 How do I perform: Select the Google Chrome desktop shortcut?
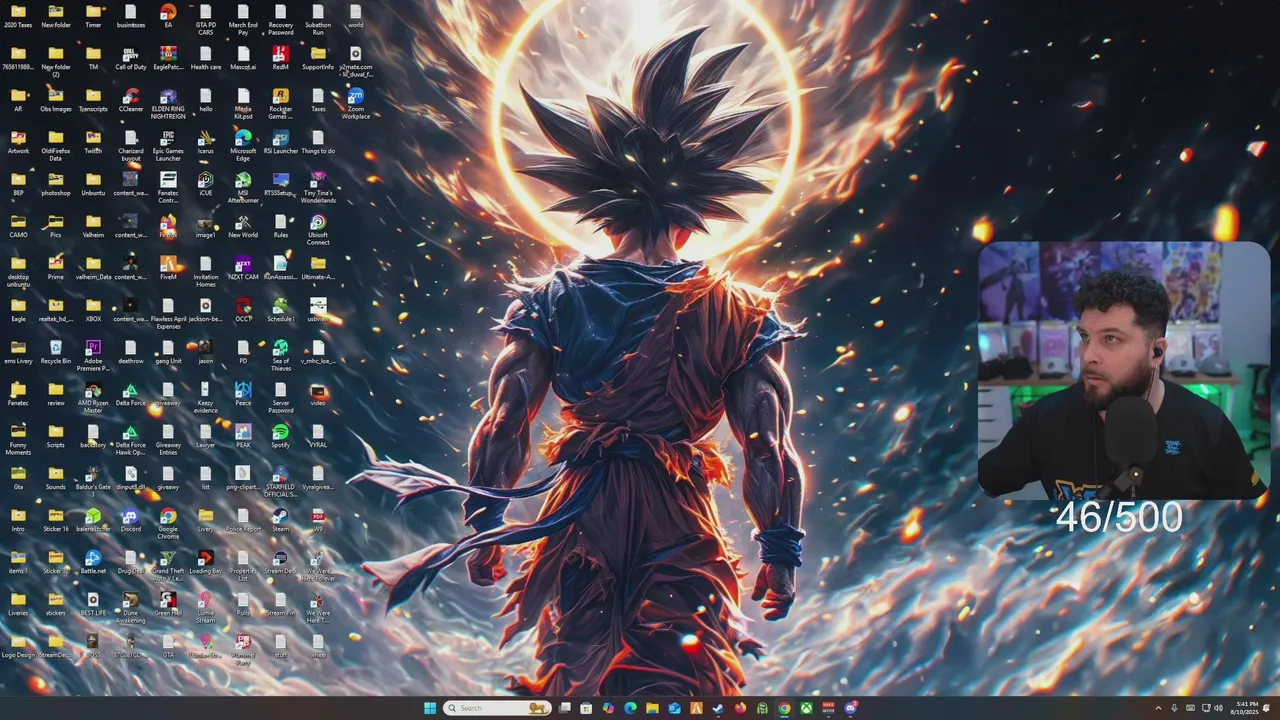coord(168,524)
